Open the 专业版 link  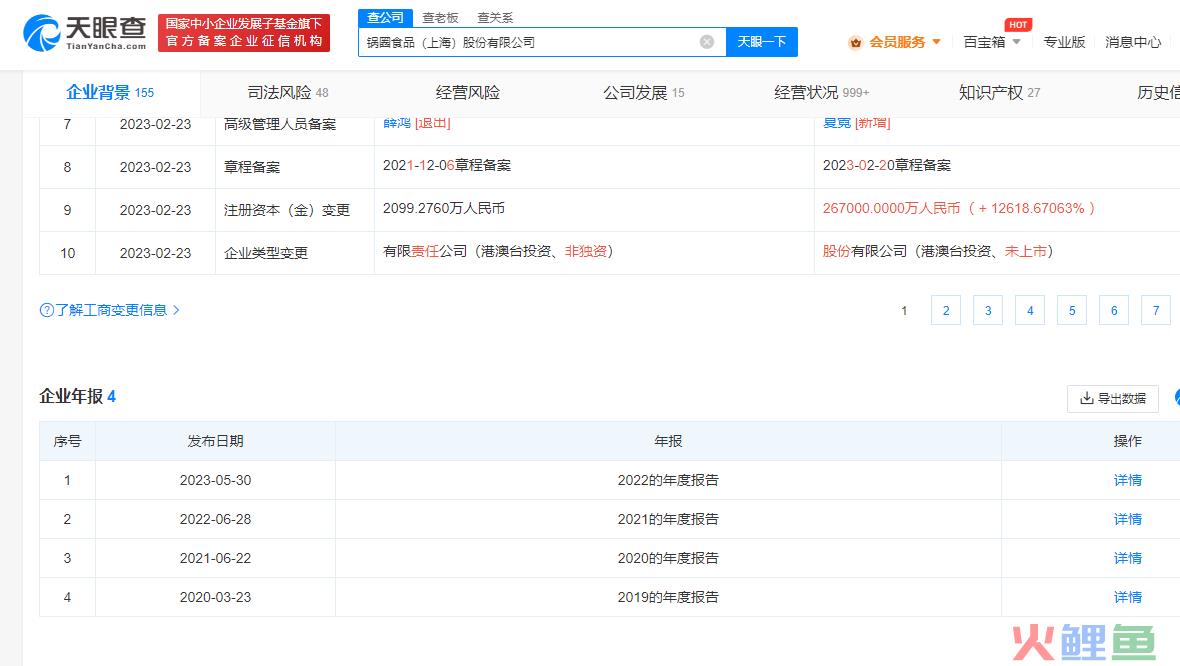(x=1064, y=42)
